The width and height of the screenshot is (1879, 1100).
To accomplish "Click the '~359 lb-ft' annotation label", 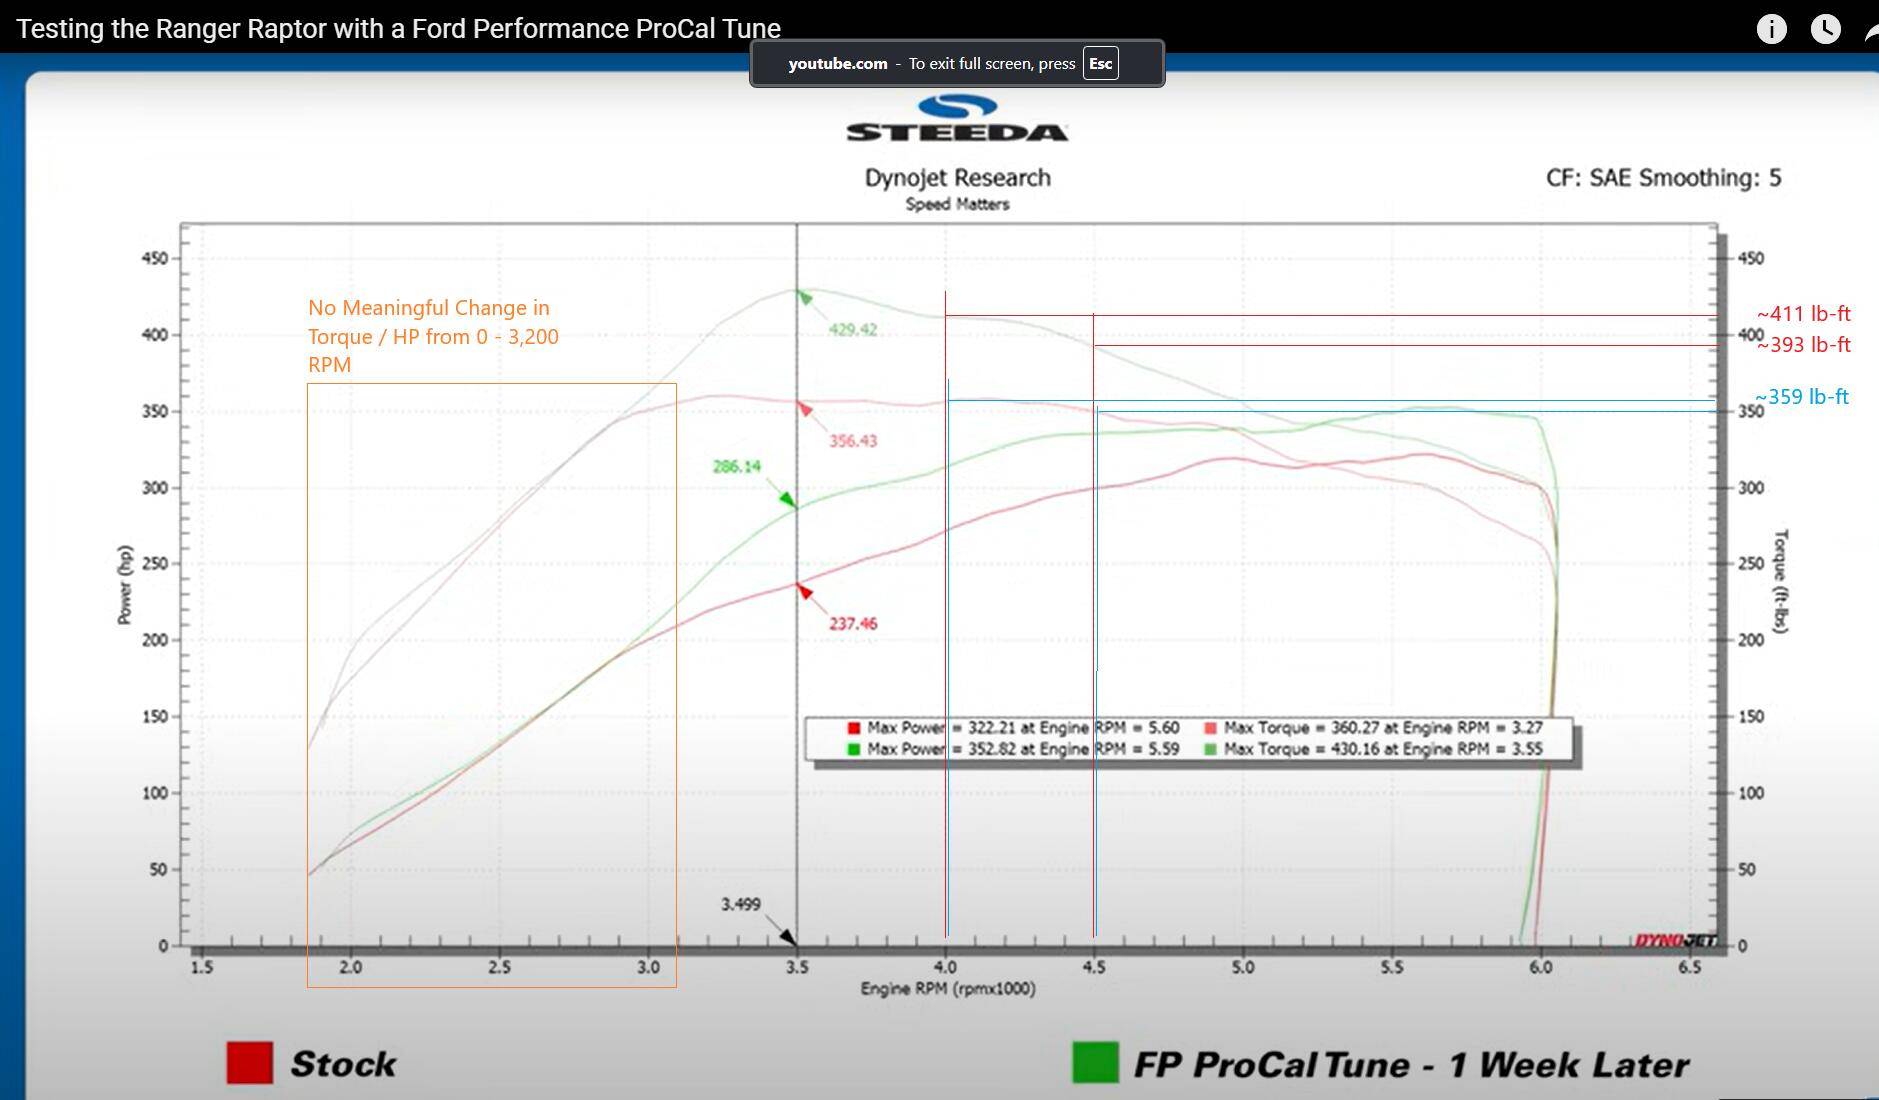I will point(1802,397).
